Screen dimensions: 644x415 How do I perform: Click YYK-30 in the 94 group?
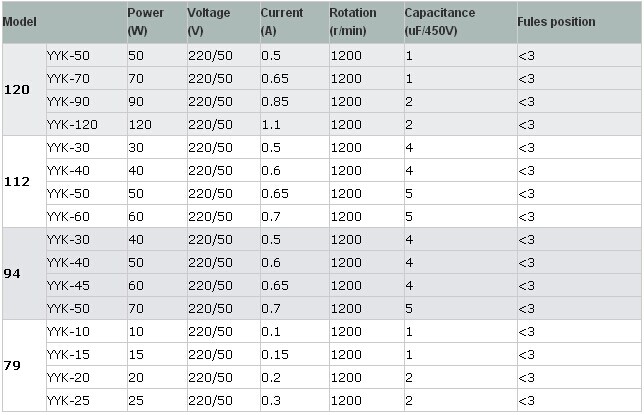point(68,240)
